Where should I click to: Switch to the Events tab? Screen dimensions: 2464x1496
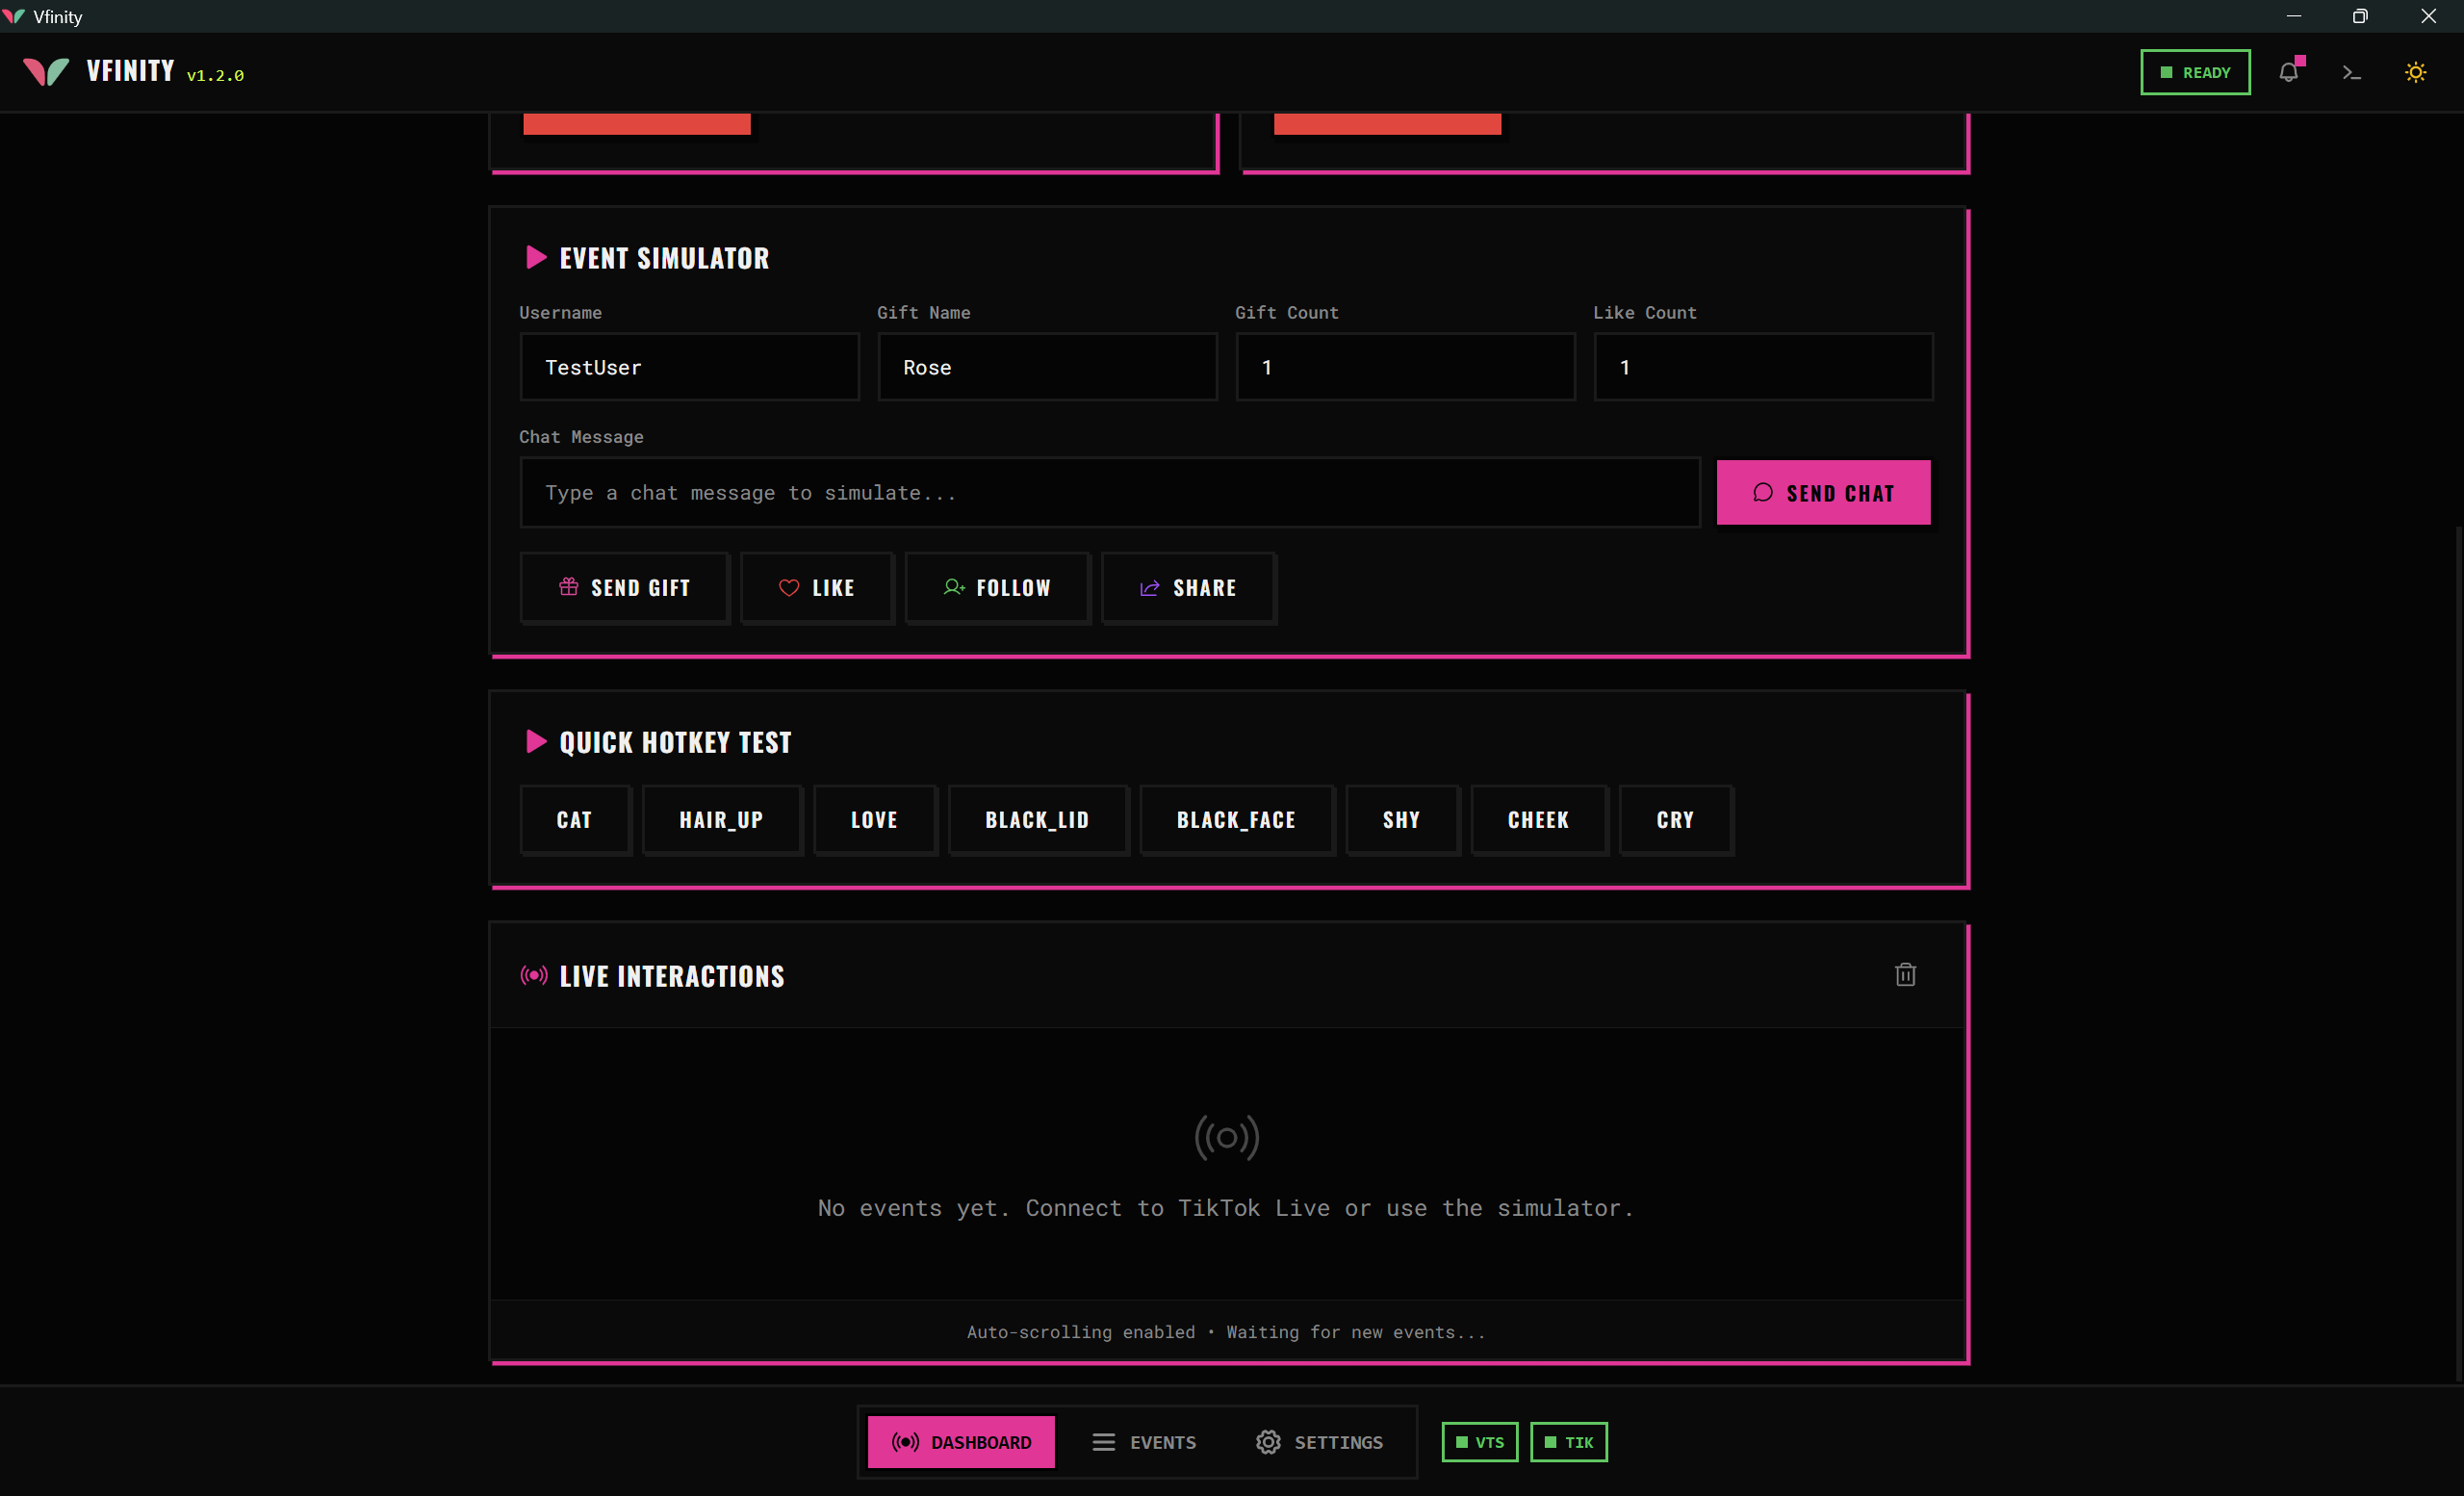[1144, 1441]
